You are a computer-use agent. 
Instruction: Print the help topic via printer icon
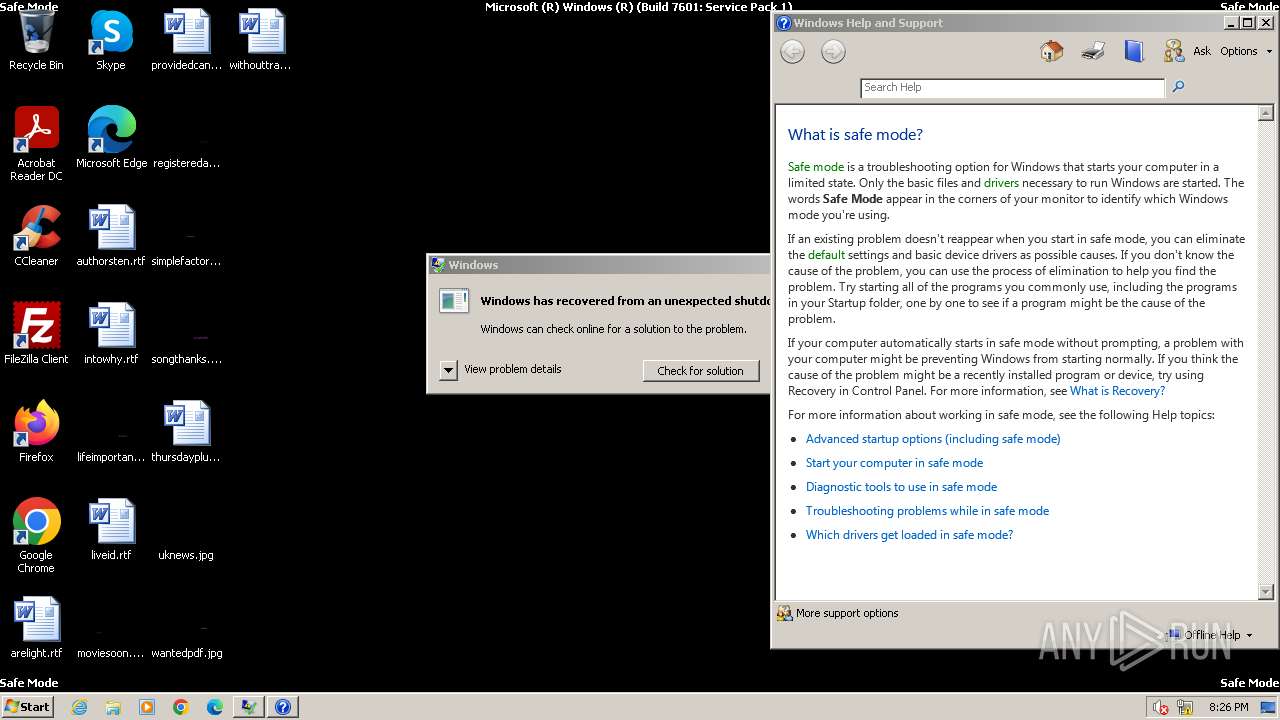click(1093, 51)
